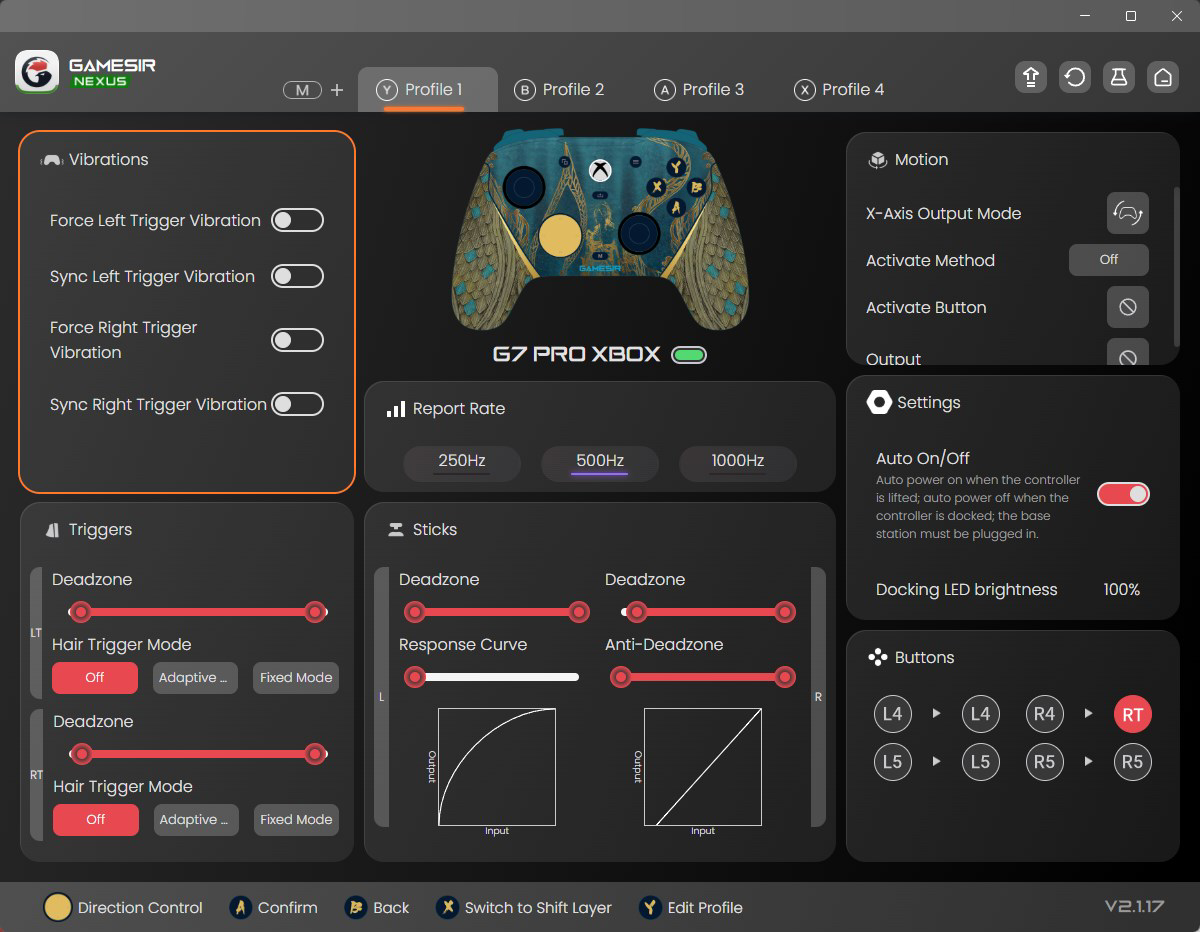Switch to the Profile 4 tab
Viewport: 1200px width, 932px height.
pyautogui.click(x=839, y=89)
